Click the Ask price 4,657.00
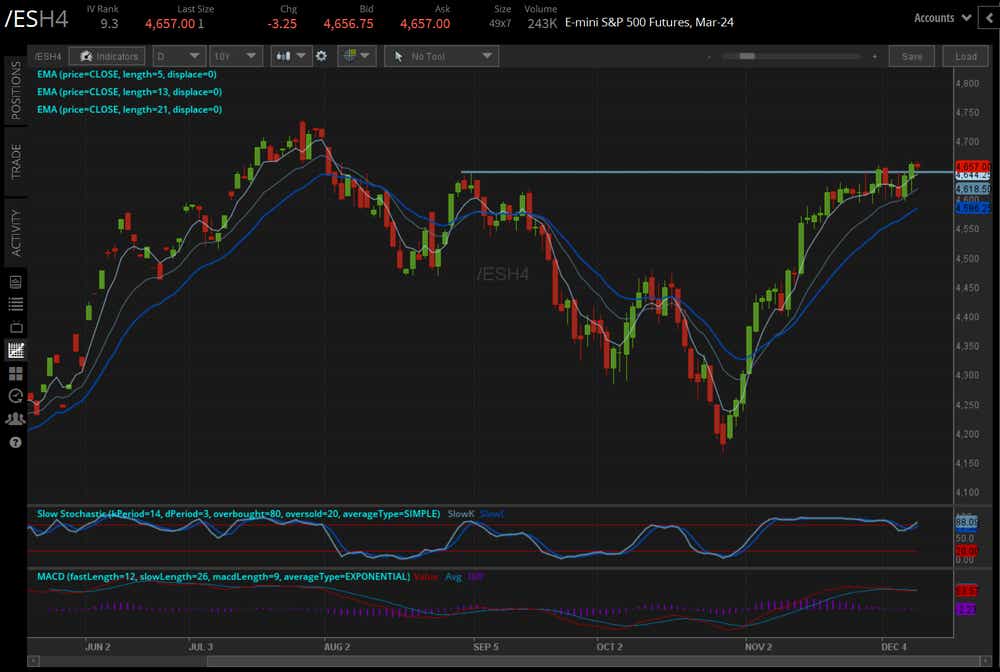 pyautogui.click(x=425, y=24)
